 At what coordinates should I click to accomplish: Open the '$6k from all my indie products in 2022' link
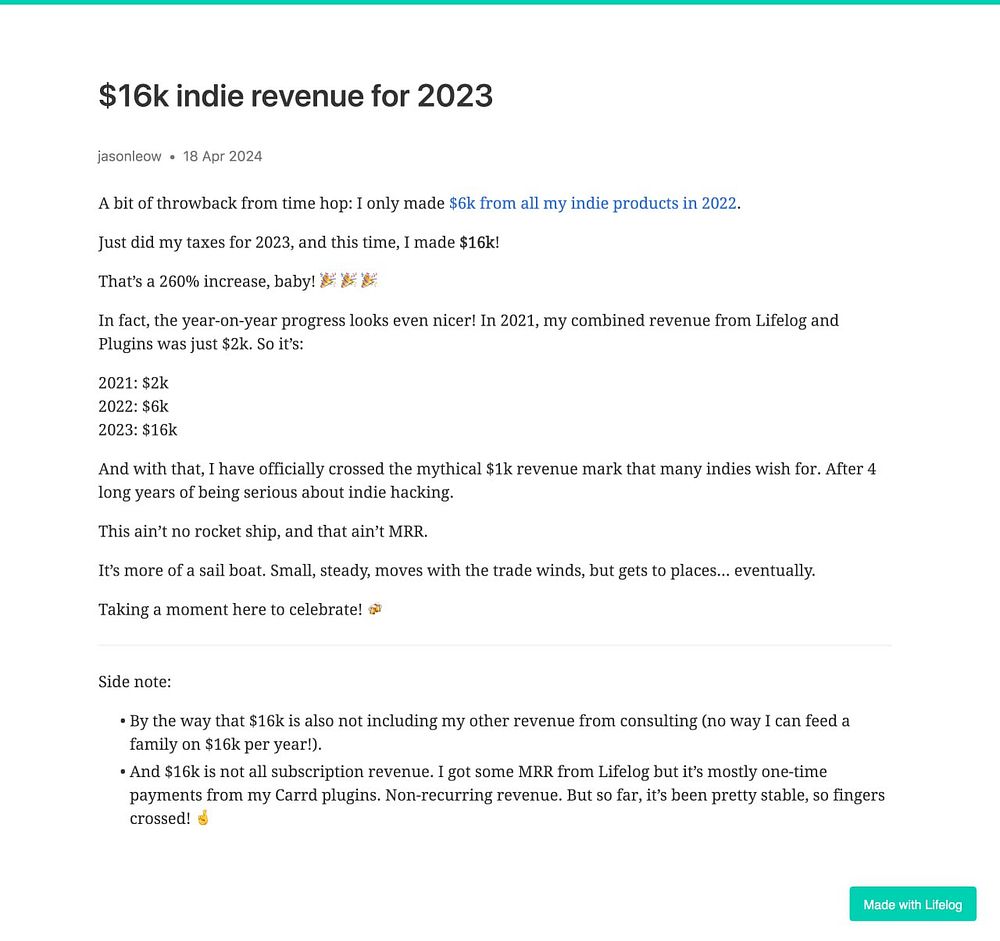click(592, 203)
